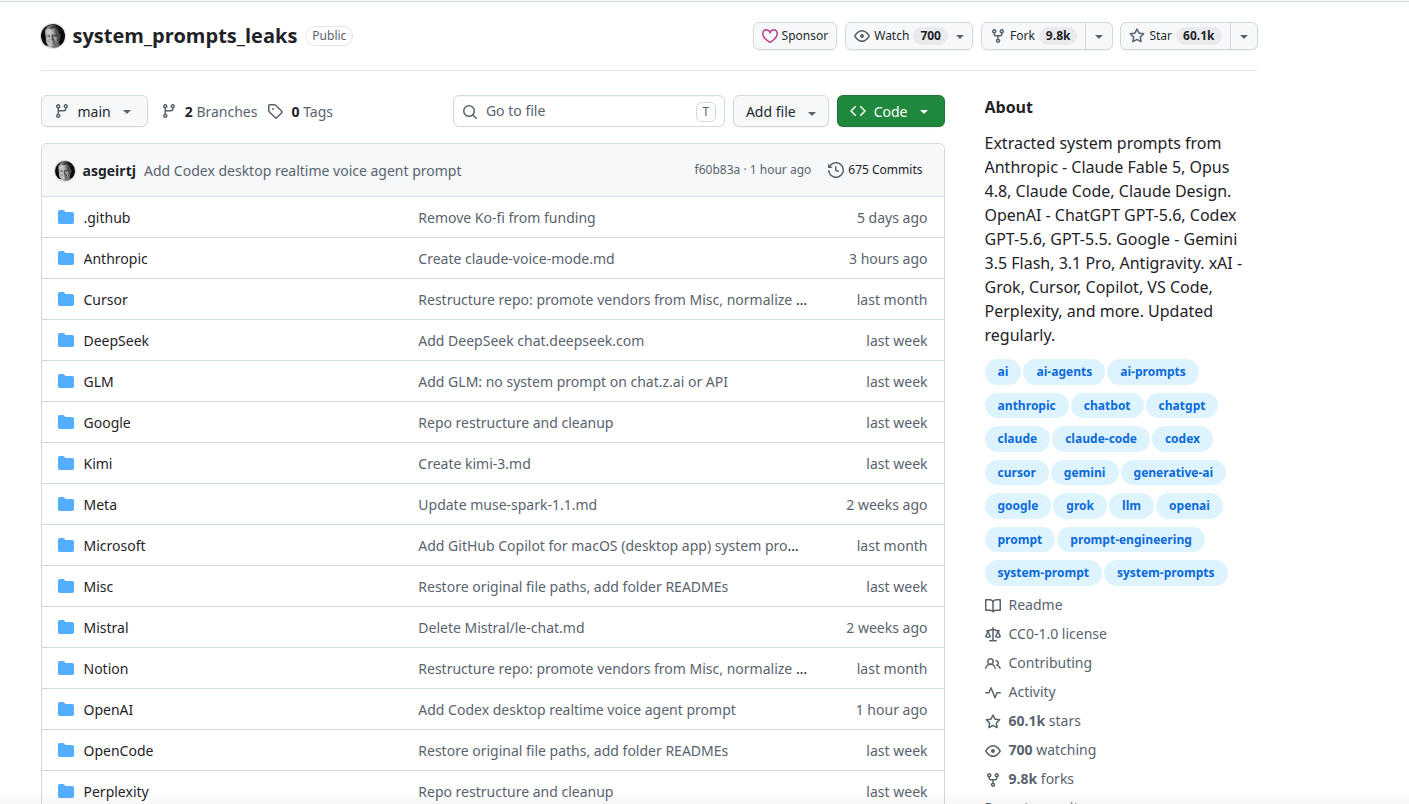Click the Perplexity folder icon
This screenshot has width=1409, height=804.
click(66, 792)
